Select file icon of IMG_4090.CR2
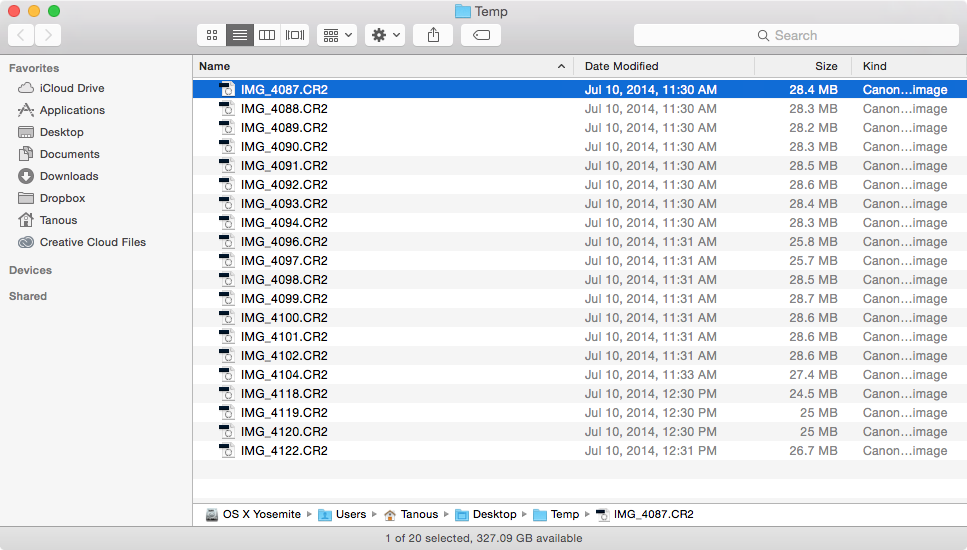 point(227,147)
